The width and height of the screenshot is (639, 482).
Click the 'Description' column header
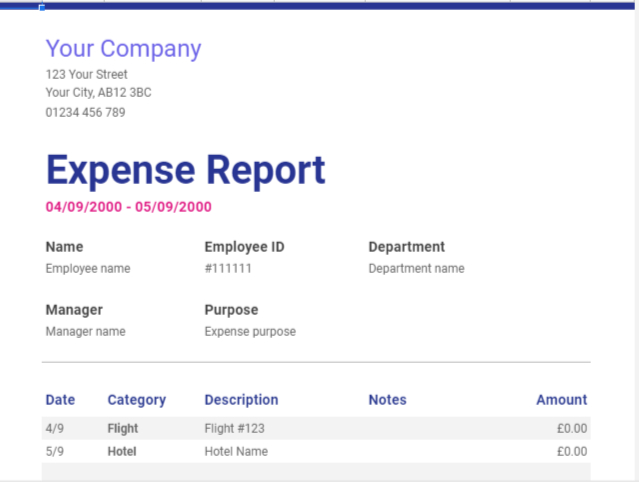[x=241, y=400]
